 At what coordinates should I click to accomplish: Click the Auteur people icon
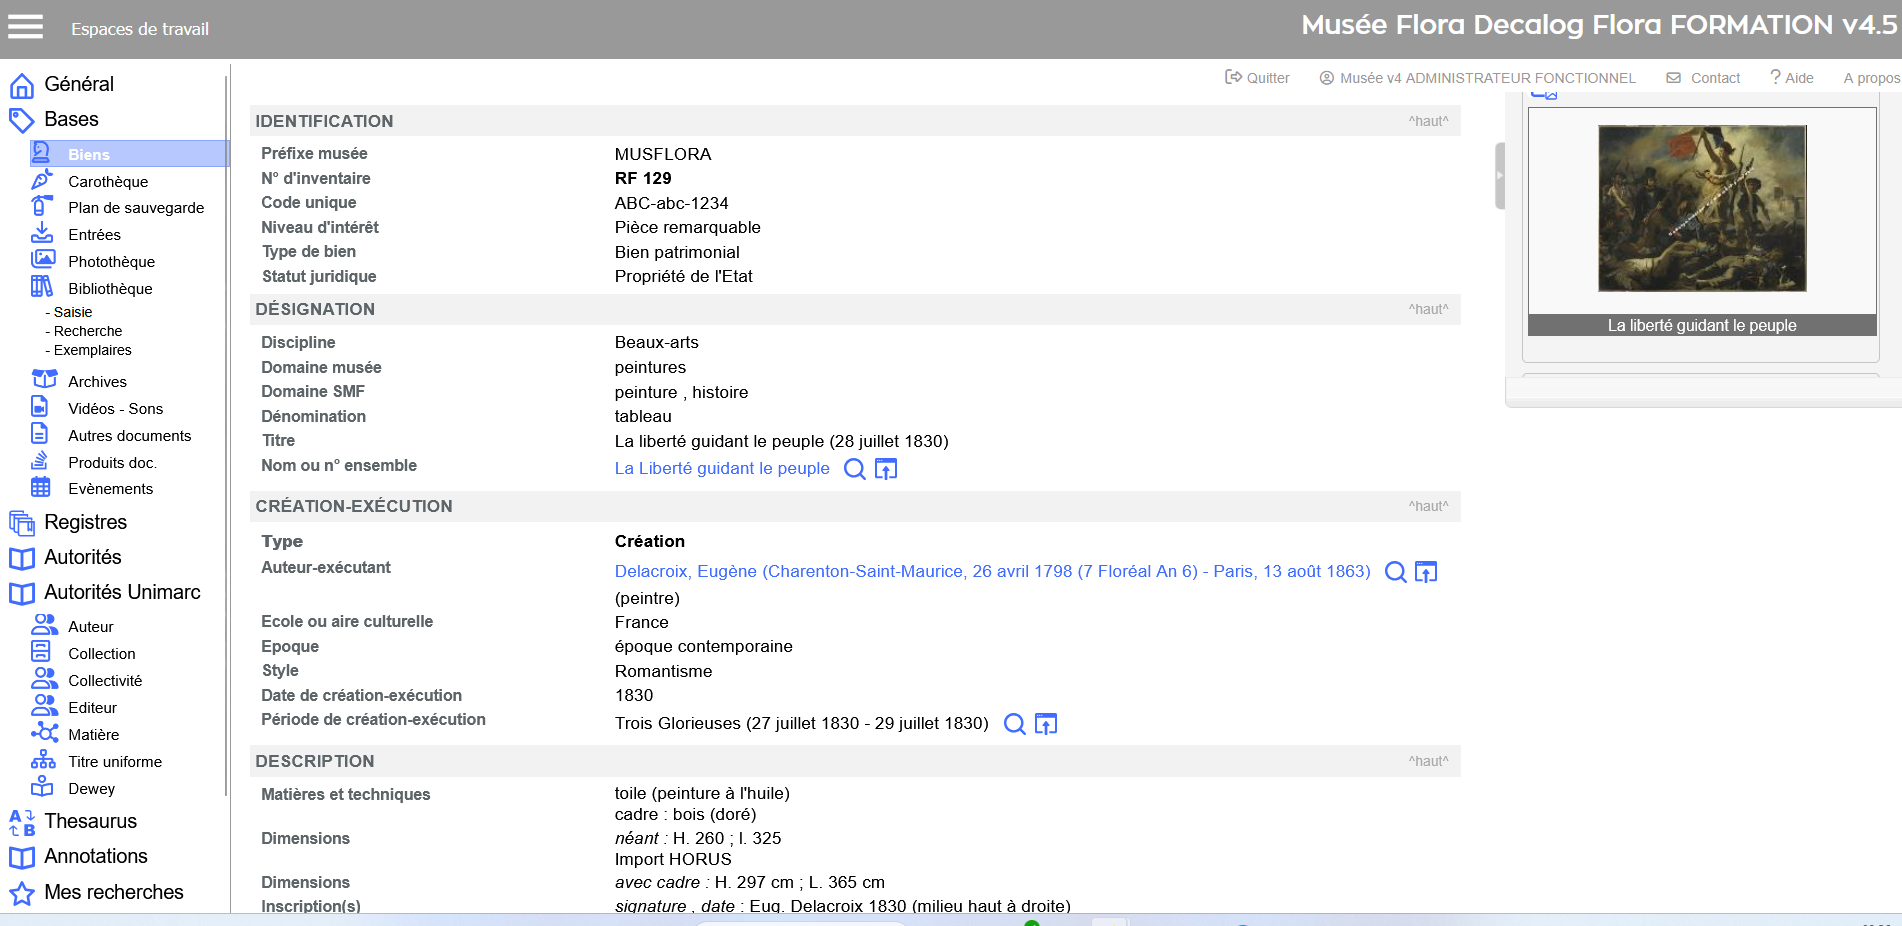44,625
